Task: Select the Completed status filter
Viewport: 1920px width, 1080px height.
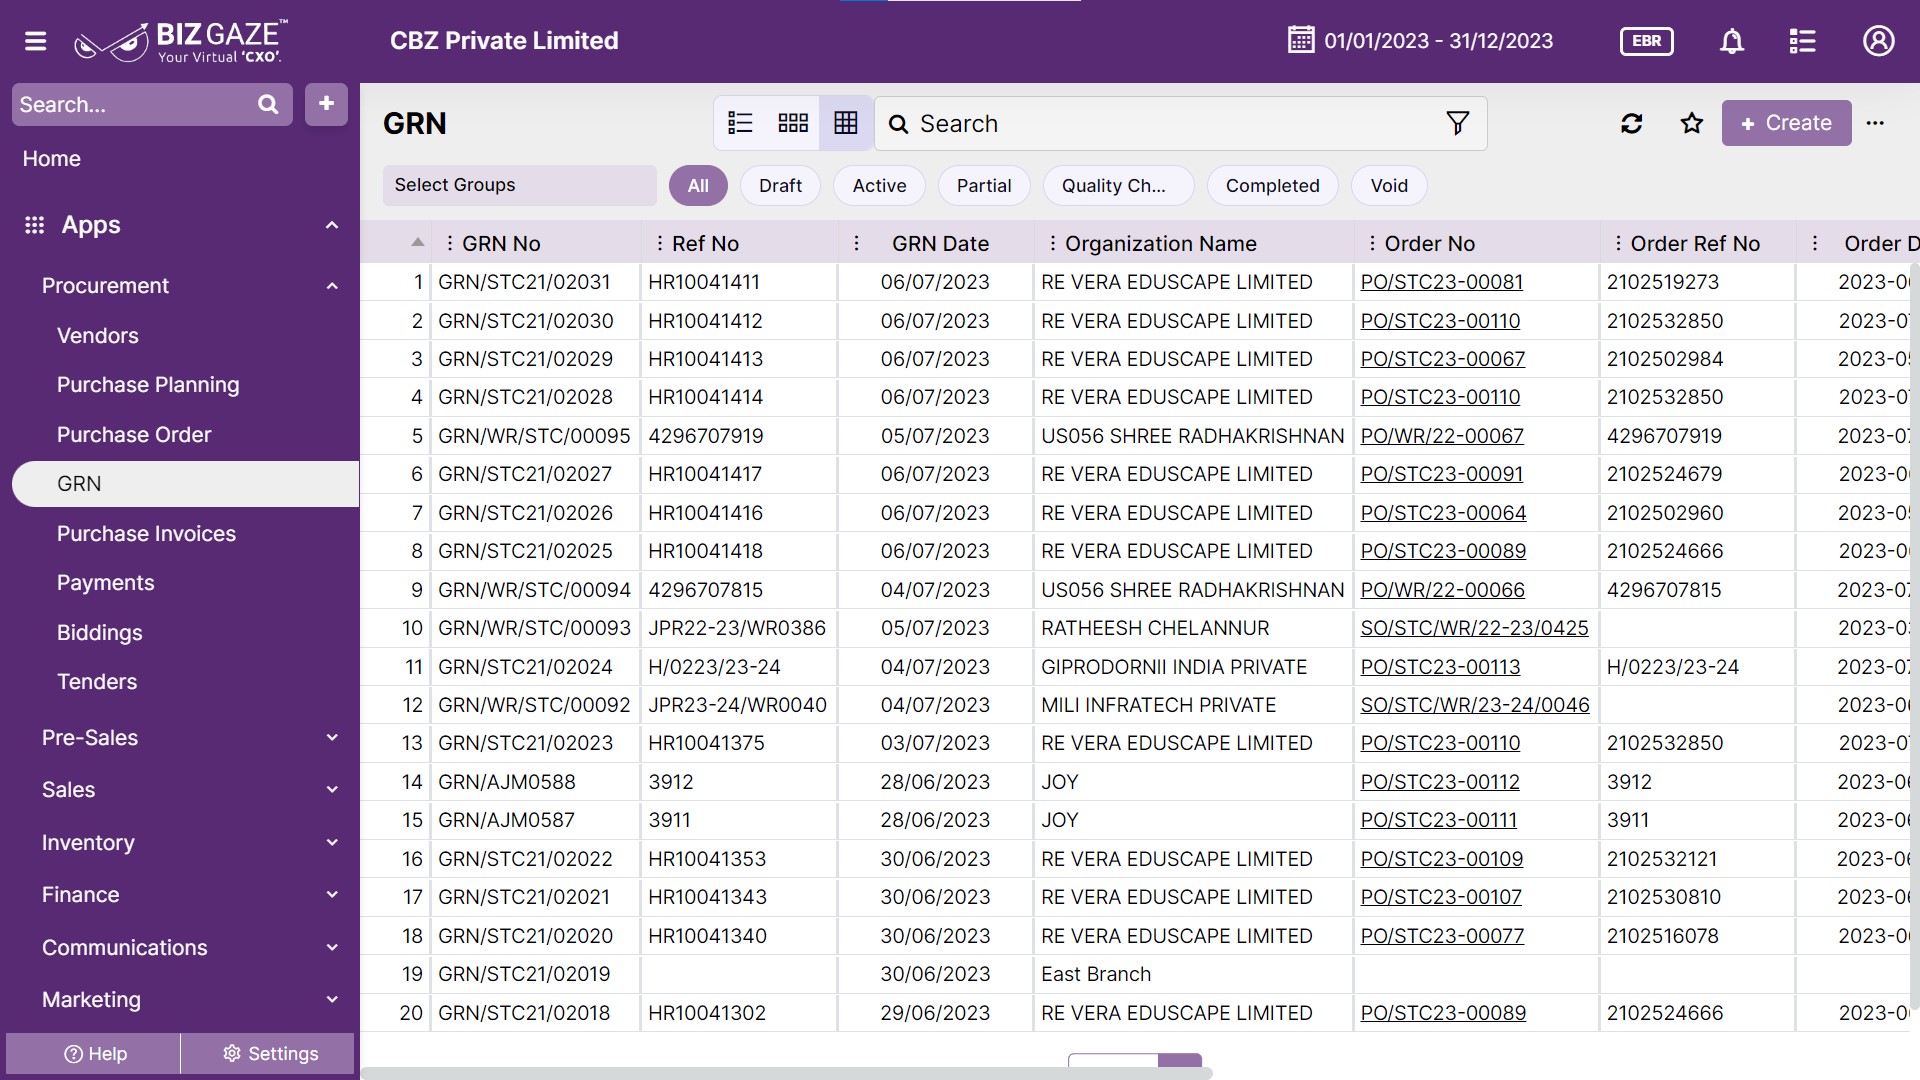Action: point(1272,186)
